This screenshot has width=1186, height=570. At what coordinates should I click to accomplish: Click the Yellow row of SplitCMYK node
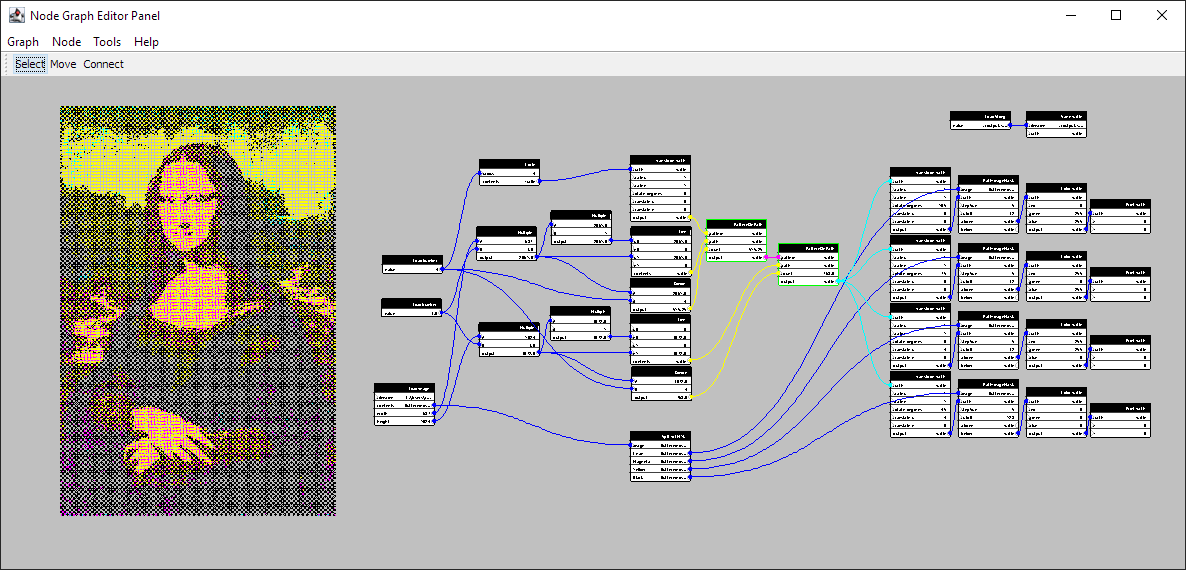660,468
